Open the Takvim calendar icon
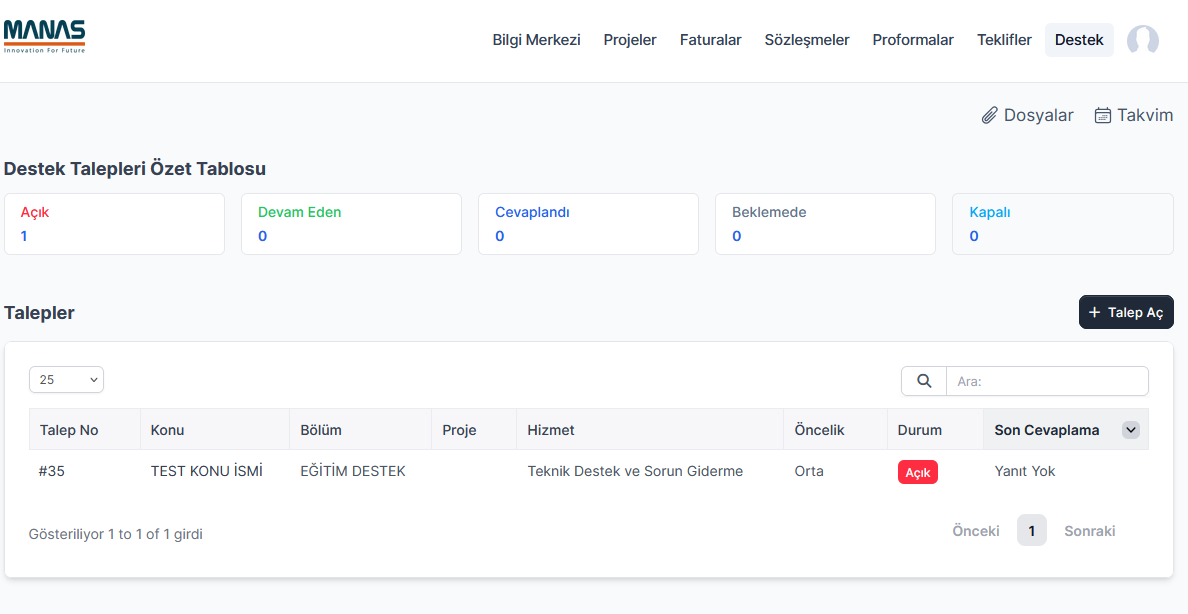The width and height of the screenshot is (1188, 614). (x=1102, y=115)
